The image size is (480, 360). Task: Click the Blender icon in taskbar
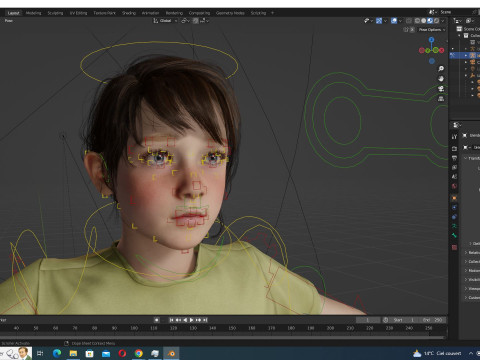(171, 353)
